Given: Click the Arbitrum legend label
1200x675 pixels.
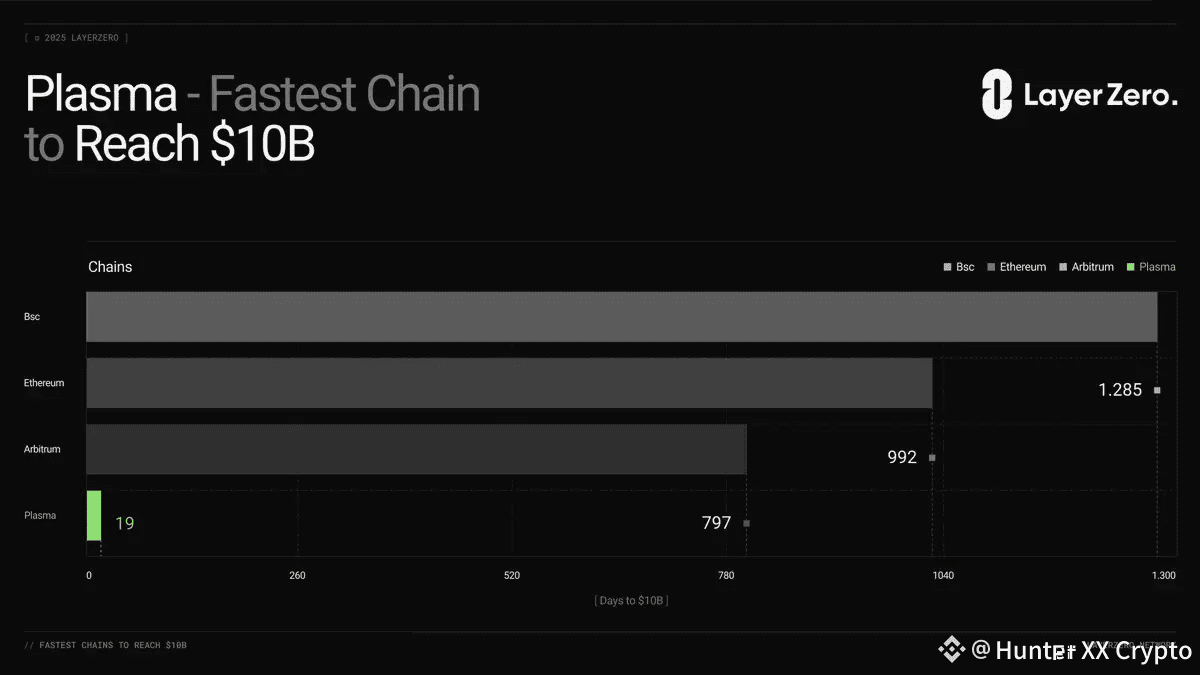Looking at the screenshot, I should pyautogui.click(x=1092, y=267).
